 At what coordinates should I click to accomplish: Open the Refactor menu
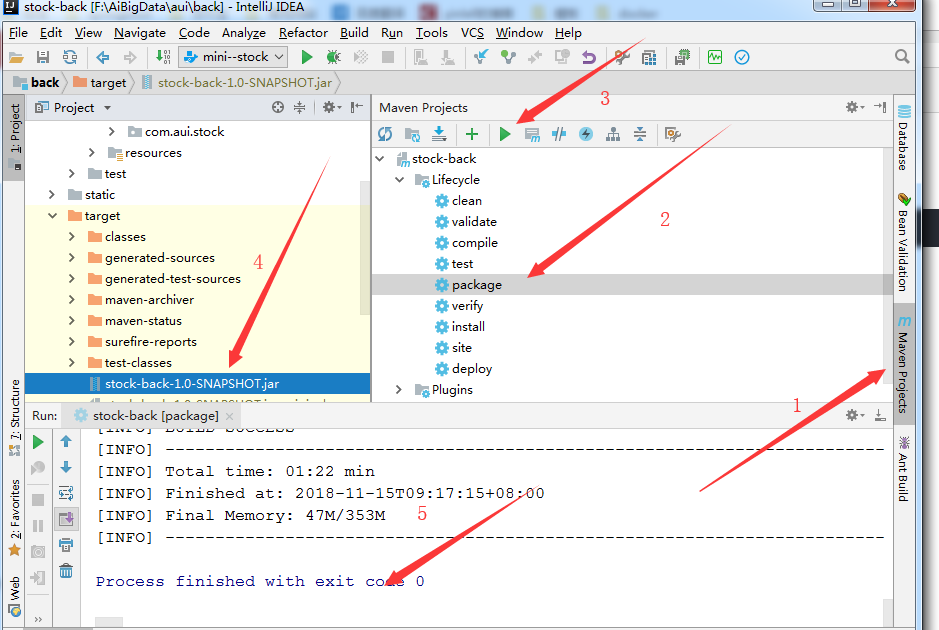pos(303,33)
